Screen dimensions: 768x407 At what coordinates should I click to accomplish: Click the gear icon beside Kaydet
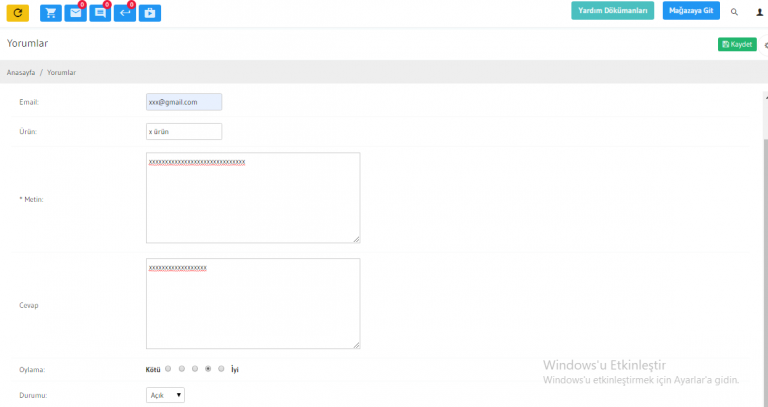click(765, 44)
